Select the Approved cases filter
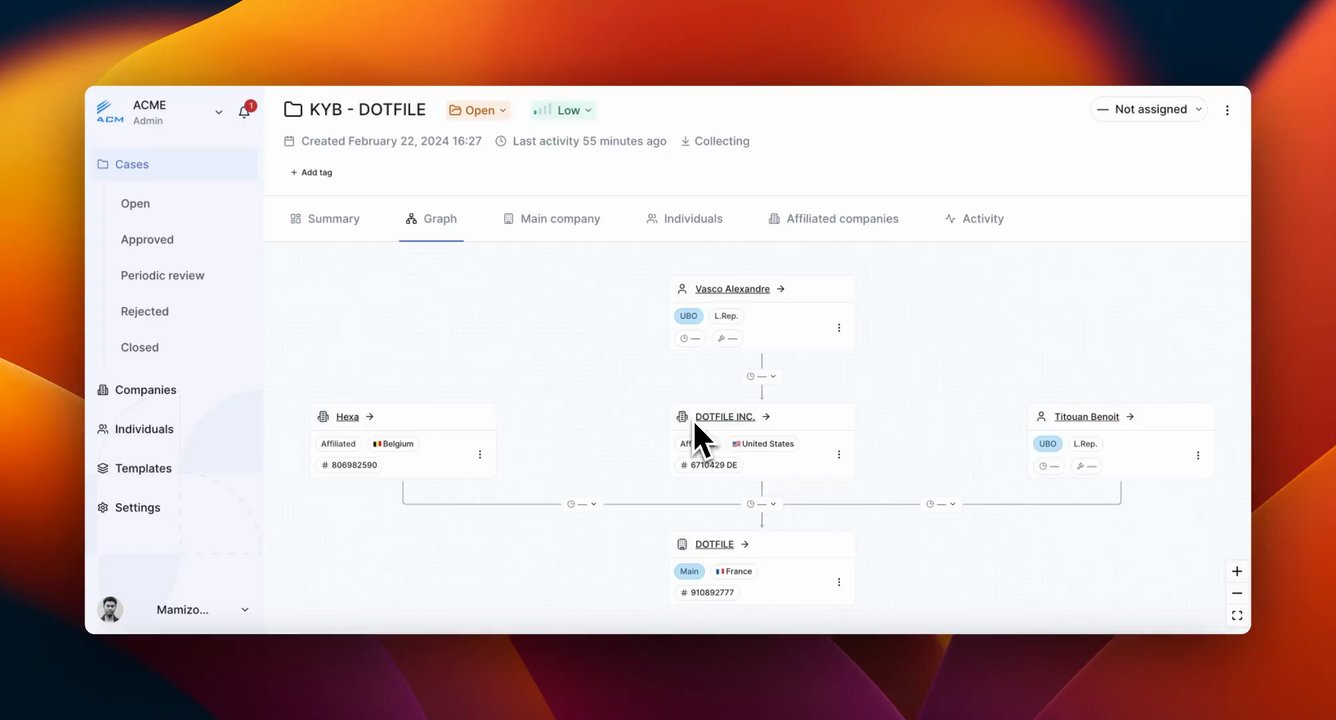The image size is (1336, 720). pos(147,239)
